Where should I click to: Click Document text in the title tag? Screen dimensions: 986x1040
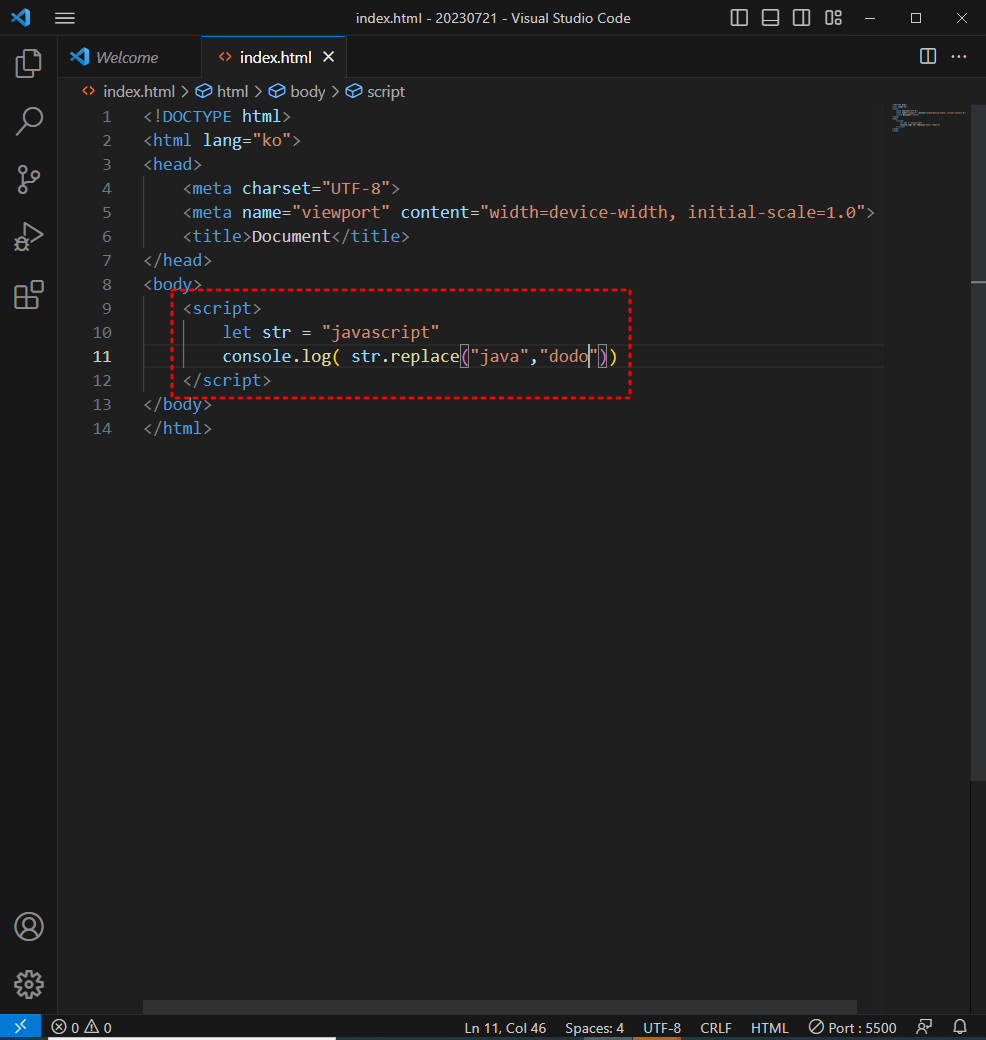[290, 236]
